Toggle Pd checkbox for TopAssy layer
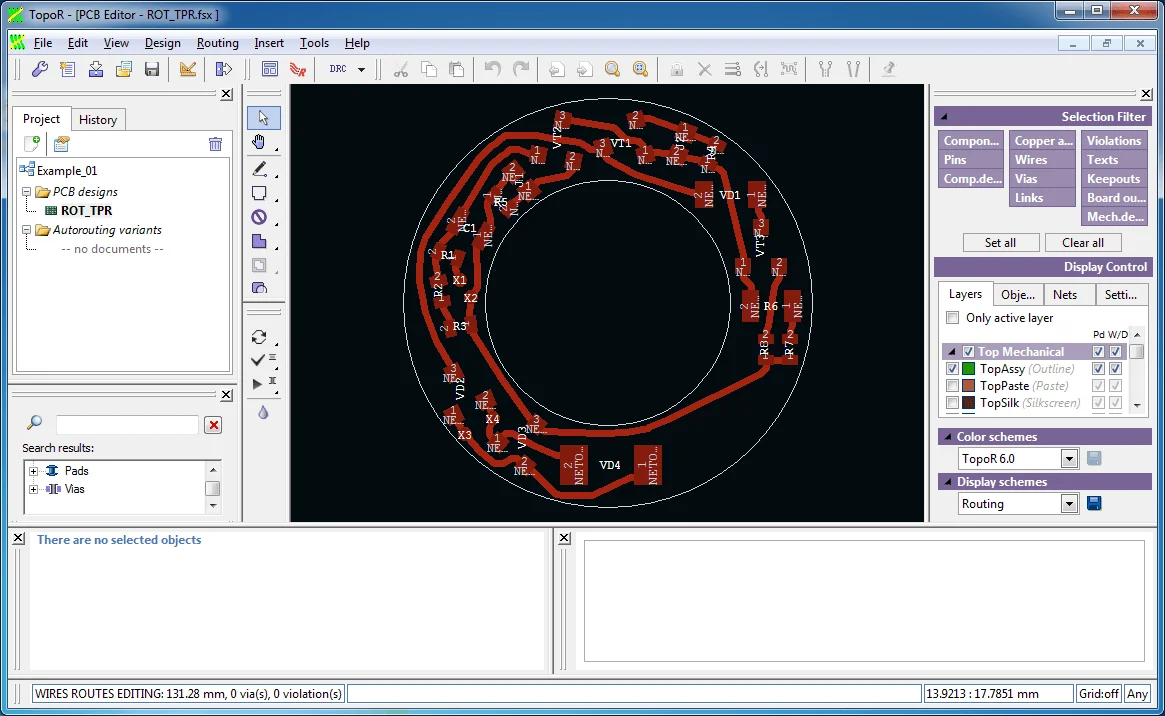Viewport: 1165px width, 716px height. click(x=1098, y=368)
